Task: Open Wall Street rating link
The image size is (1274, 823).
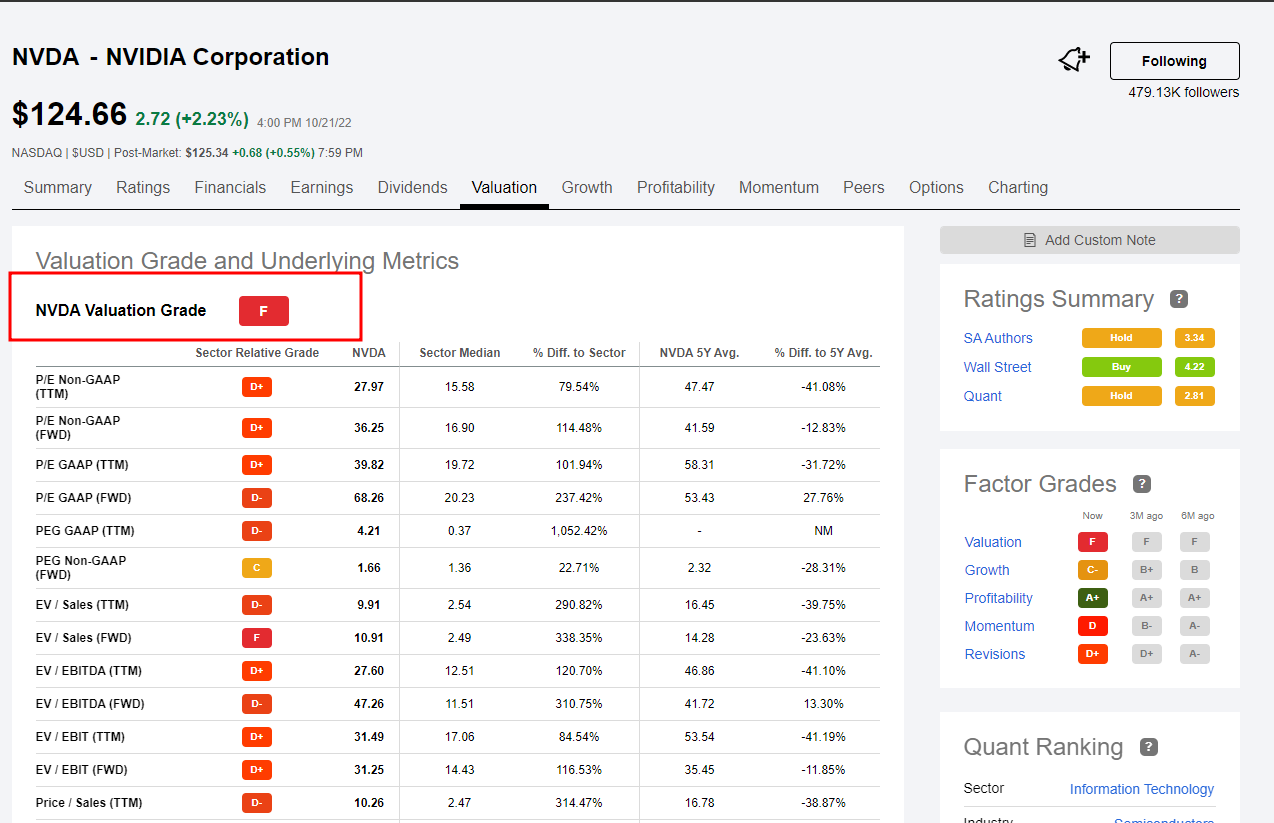Action: click(998, 367)
